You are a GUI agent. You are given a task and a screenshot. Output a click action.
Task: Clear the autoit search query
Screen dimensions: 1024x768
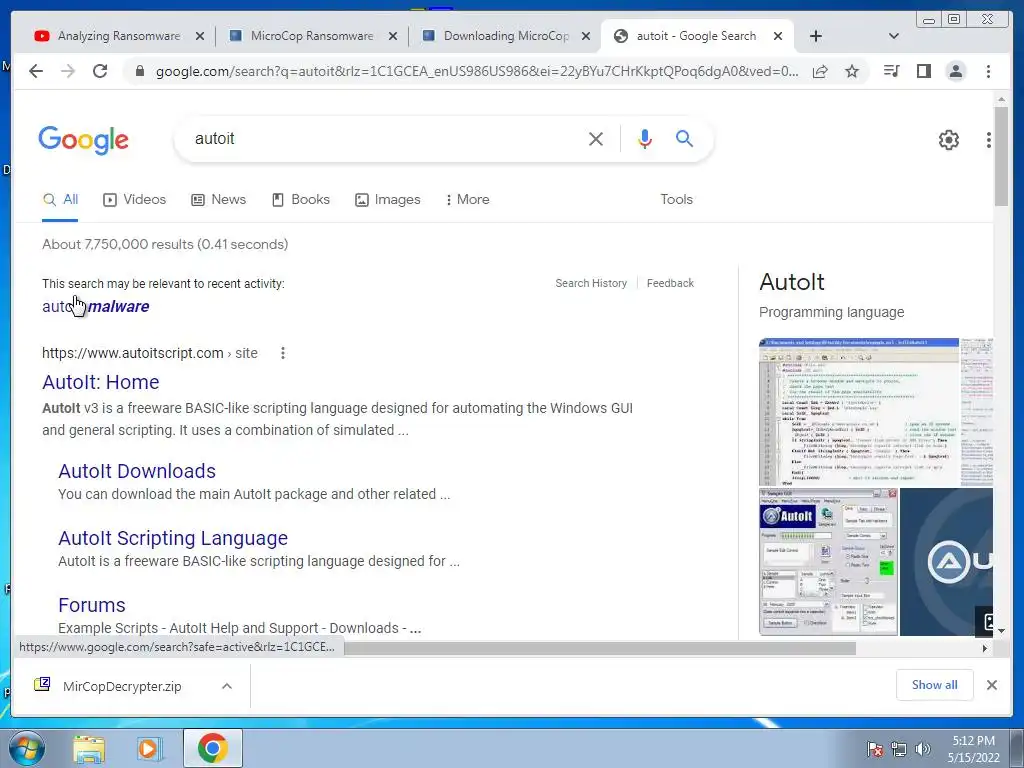click(x=596, y=138)
